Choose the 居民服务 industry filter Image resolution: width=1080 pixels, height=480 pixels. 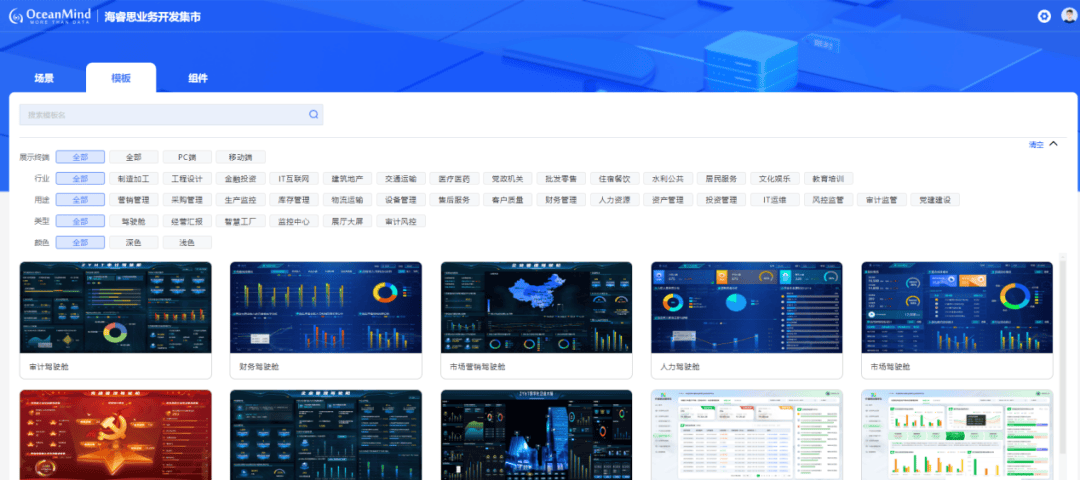coord(722,178)
